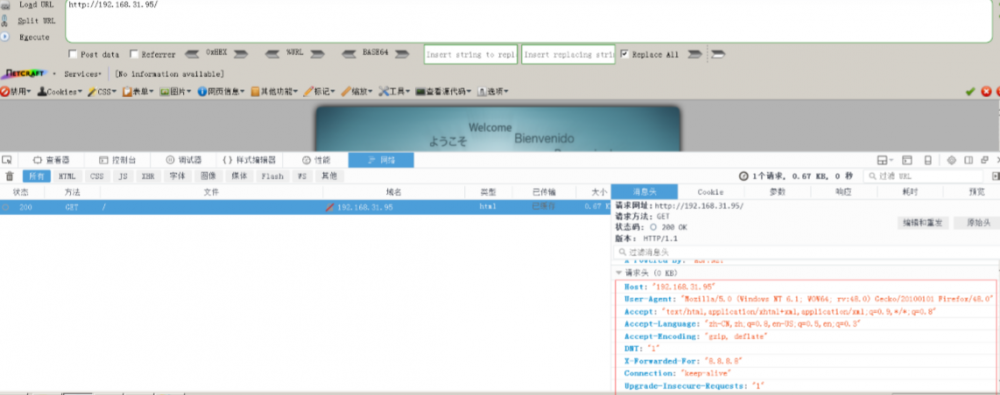Open the Cookie detail tab
The height and width of the screenshot is (395, 1000).
(x=710, y=191)
